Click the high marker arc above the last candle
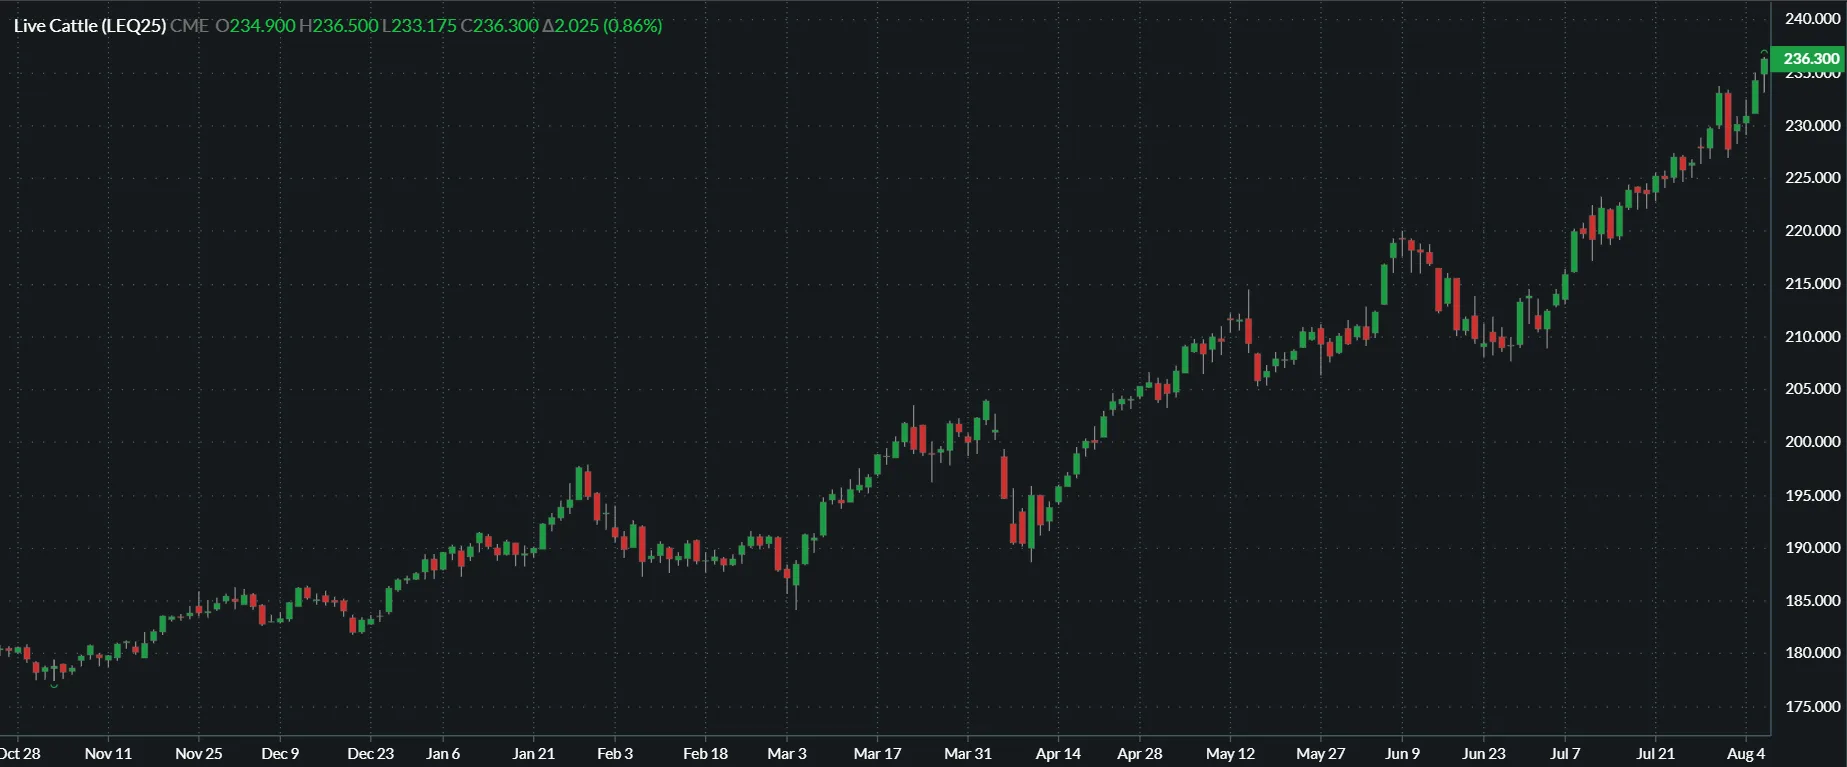Screen dimensions: 1847x767 point(1763,51)
